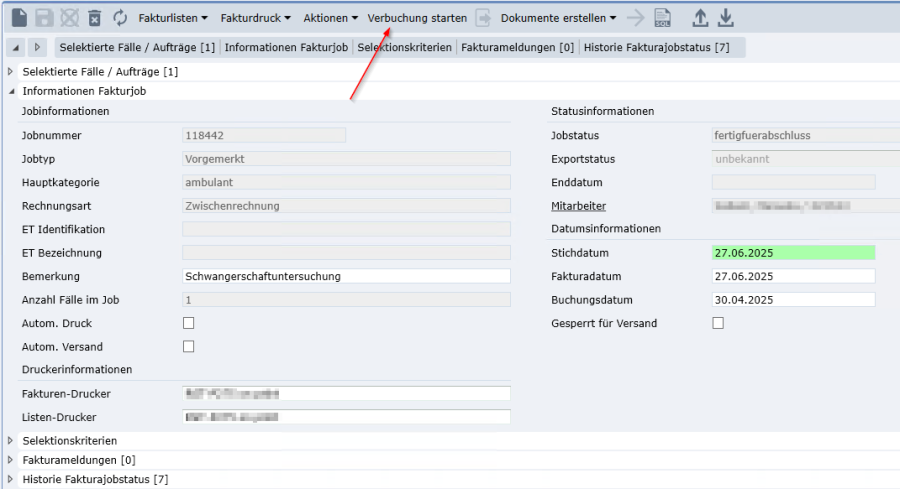Switch to Selektionskriterien tab
The height and width of the screenshot is (489, 900).
[404, 48]
